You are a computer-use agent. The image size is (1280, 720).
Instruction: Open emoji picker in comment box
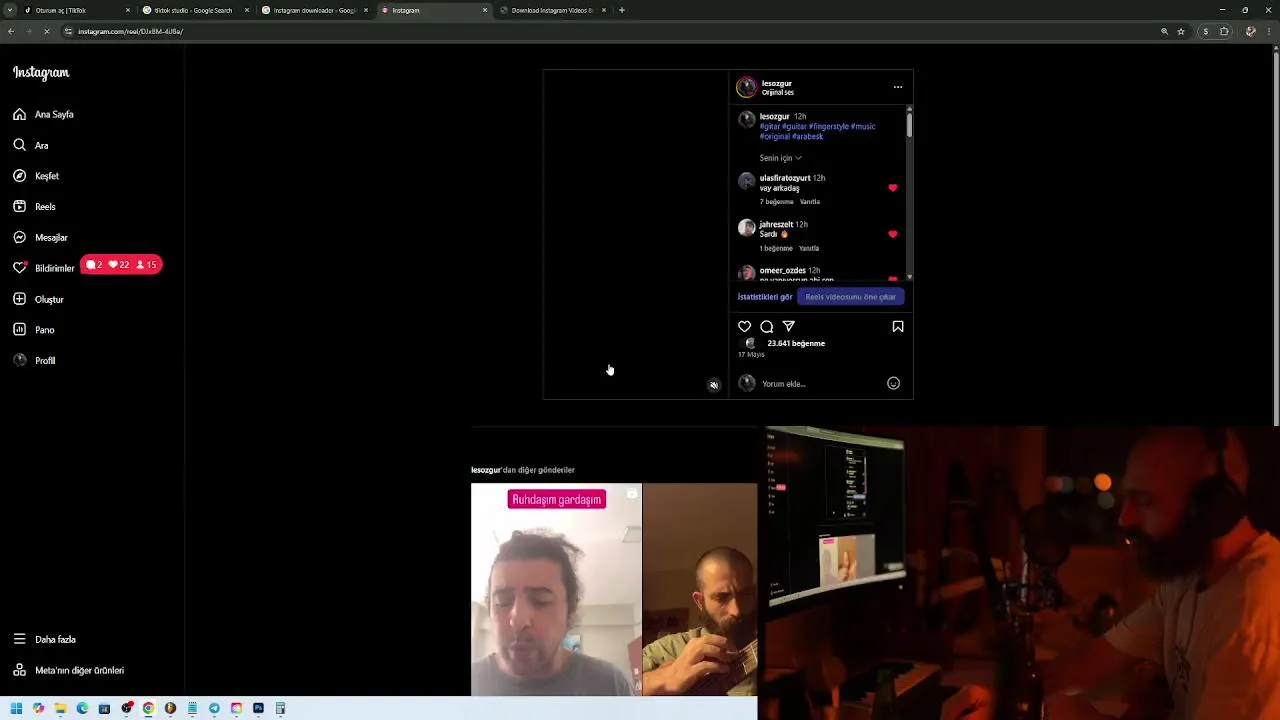(x=894, y=384)
